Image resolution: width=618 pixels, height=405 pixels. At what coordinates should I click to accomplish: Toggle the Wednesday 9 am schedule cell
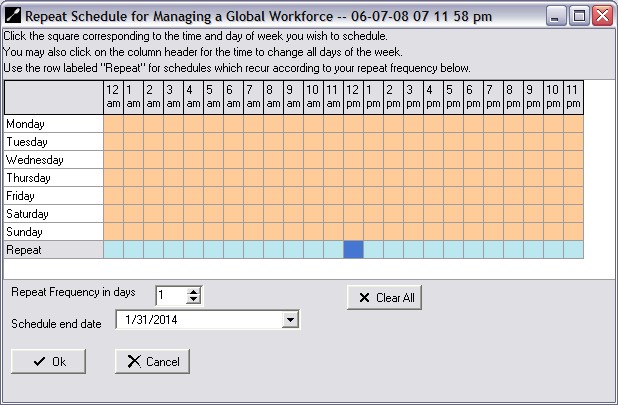(x=293, y=160)
